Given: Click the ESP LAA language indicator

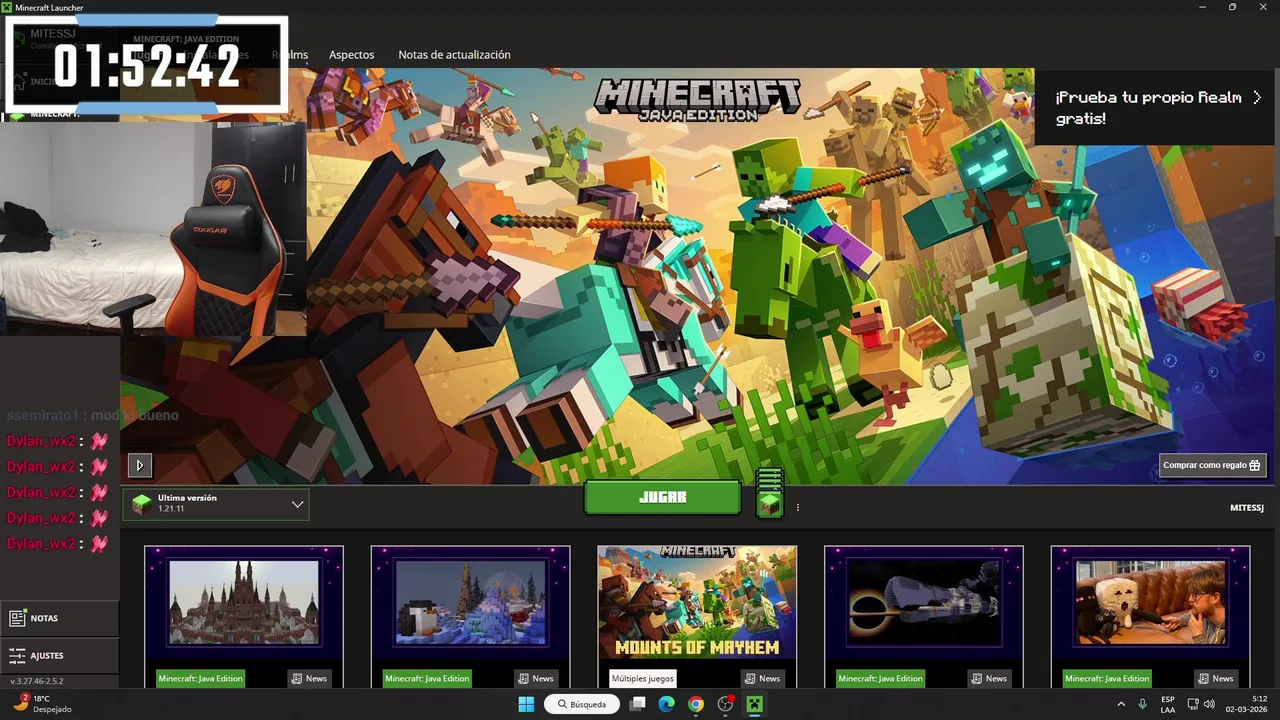Looking at the screenshot, I should coord(1168,704).
